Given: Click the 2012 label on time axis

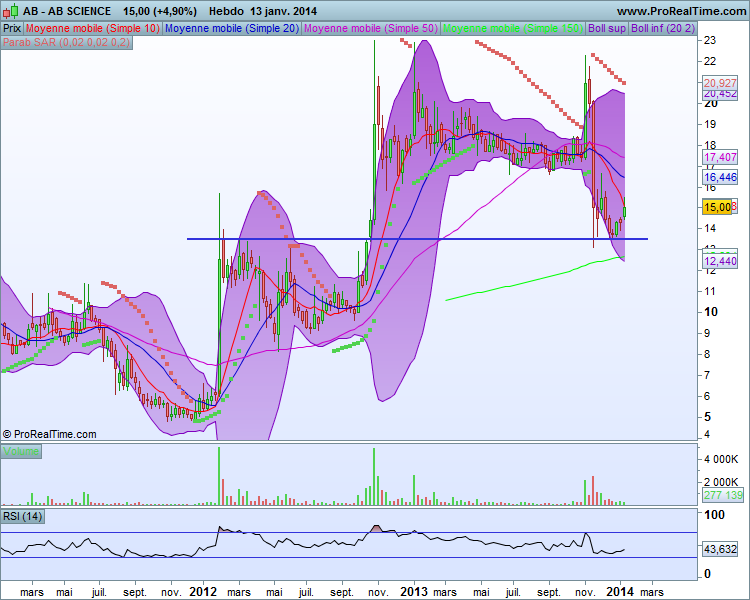Looking at the screenshot, I should tap(203, 592).
